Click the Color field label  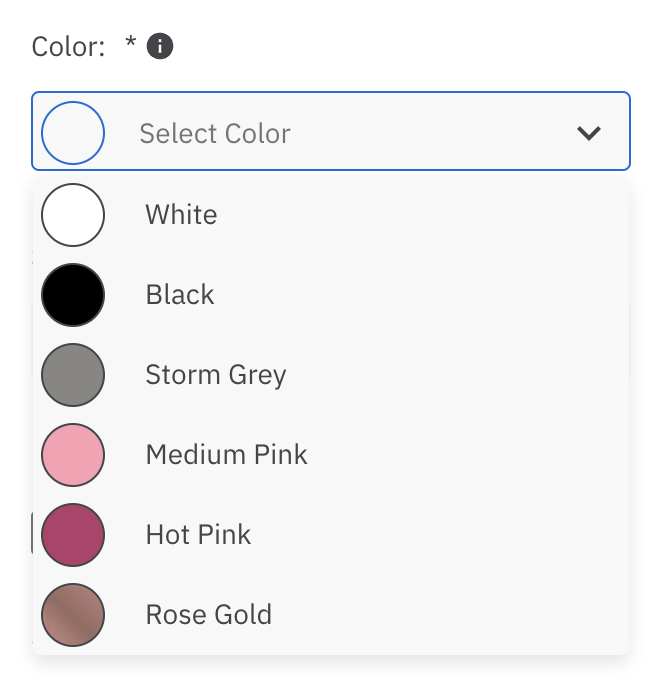coord(68,47)
